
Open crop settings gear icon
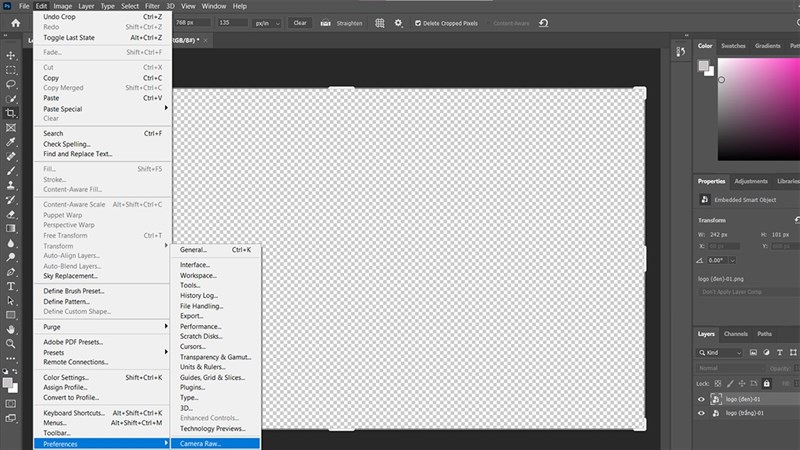click(398, 23)
